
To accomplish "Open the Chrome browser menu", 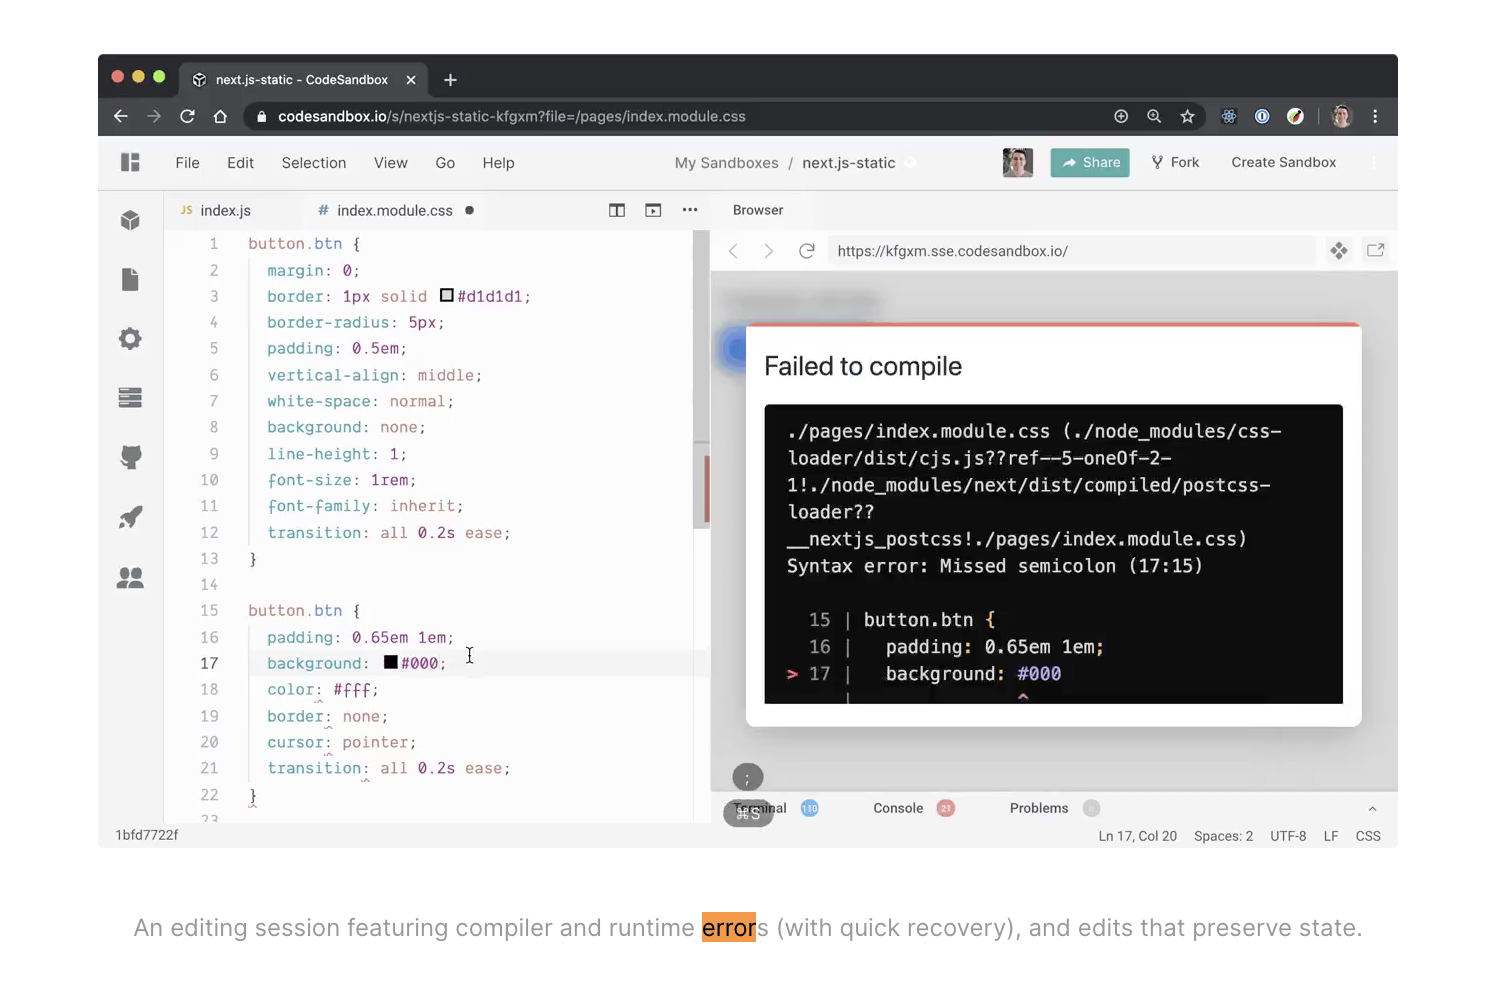I will pyautogui.click(x=1377, y=116).
